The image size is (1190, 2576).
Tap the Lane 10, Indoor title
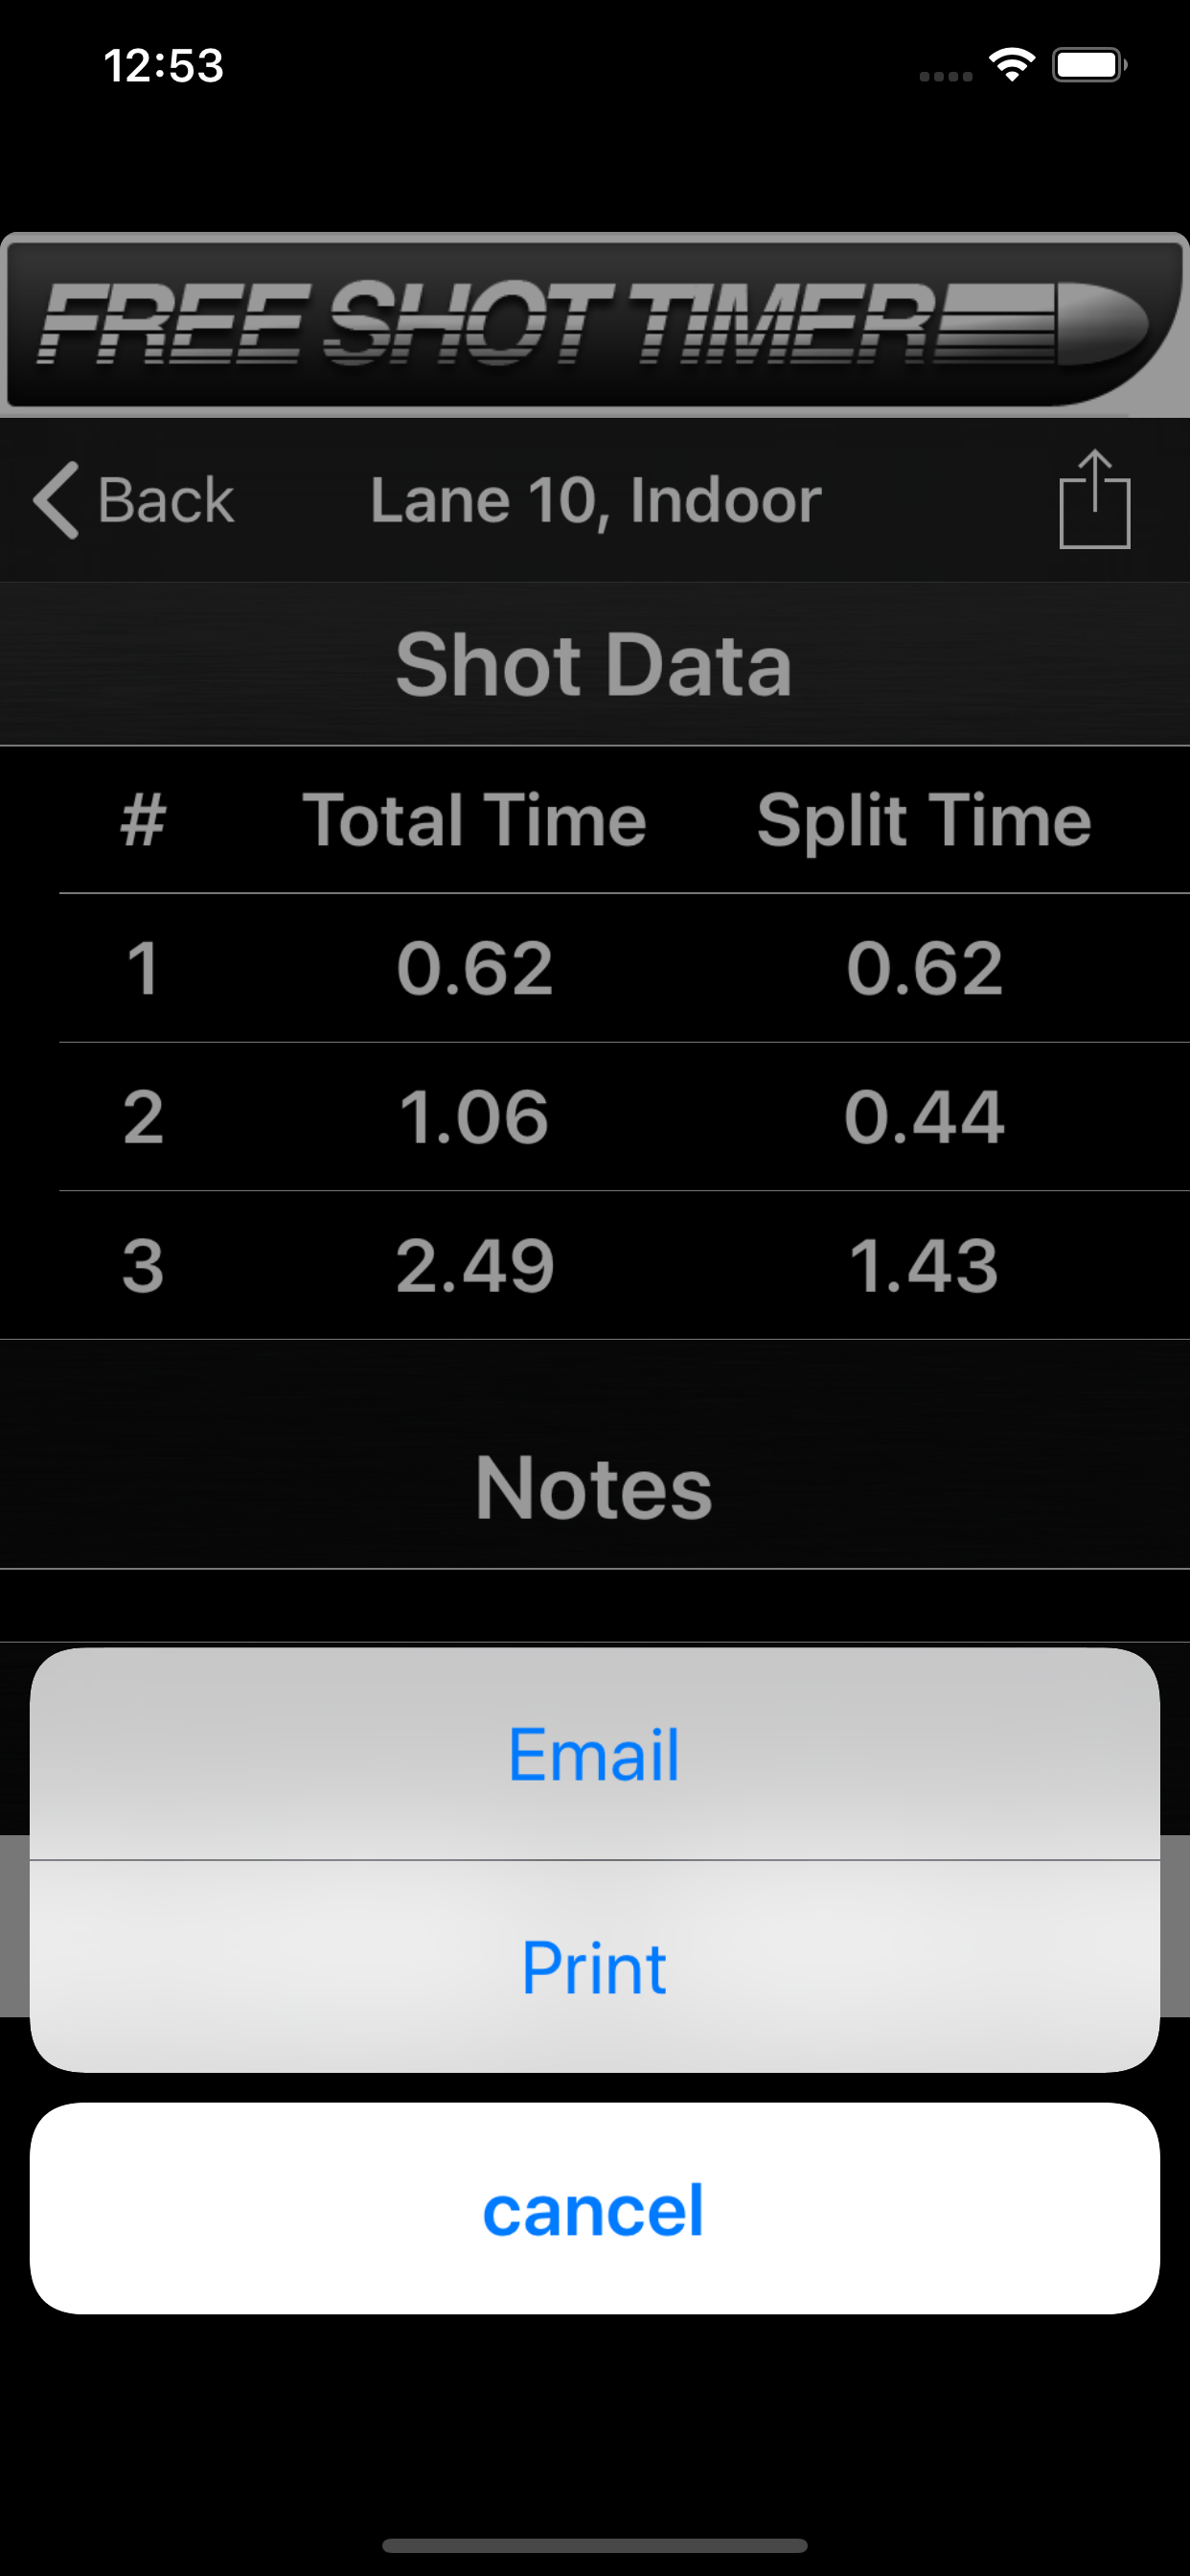595,500
